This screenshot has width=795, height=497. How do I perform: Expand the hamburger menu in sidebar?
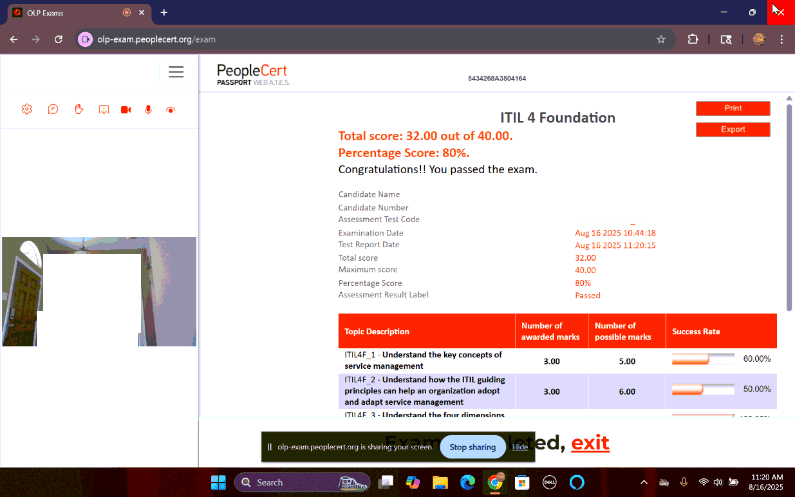tap(176, 72)
